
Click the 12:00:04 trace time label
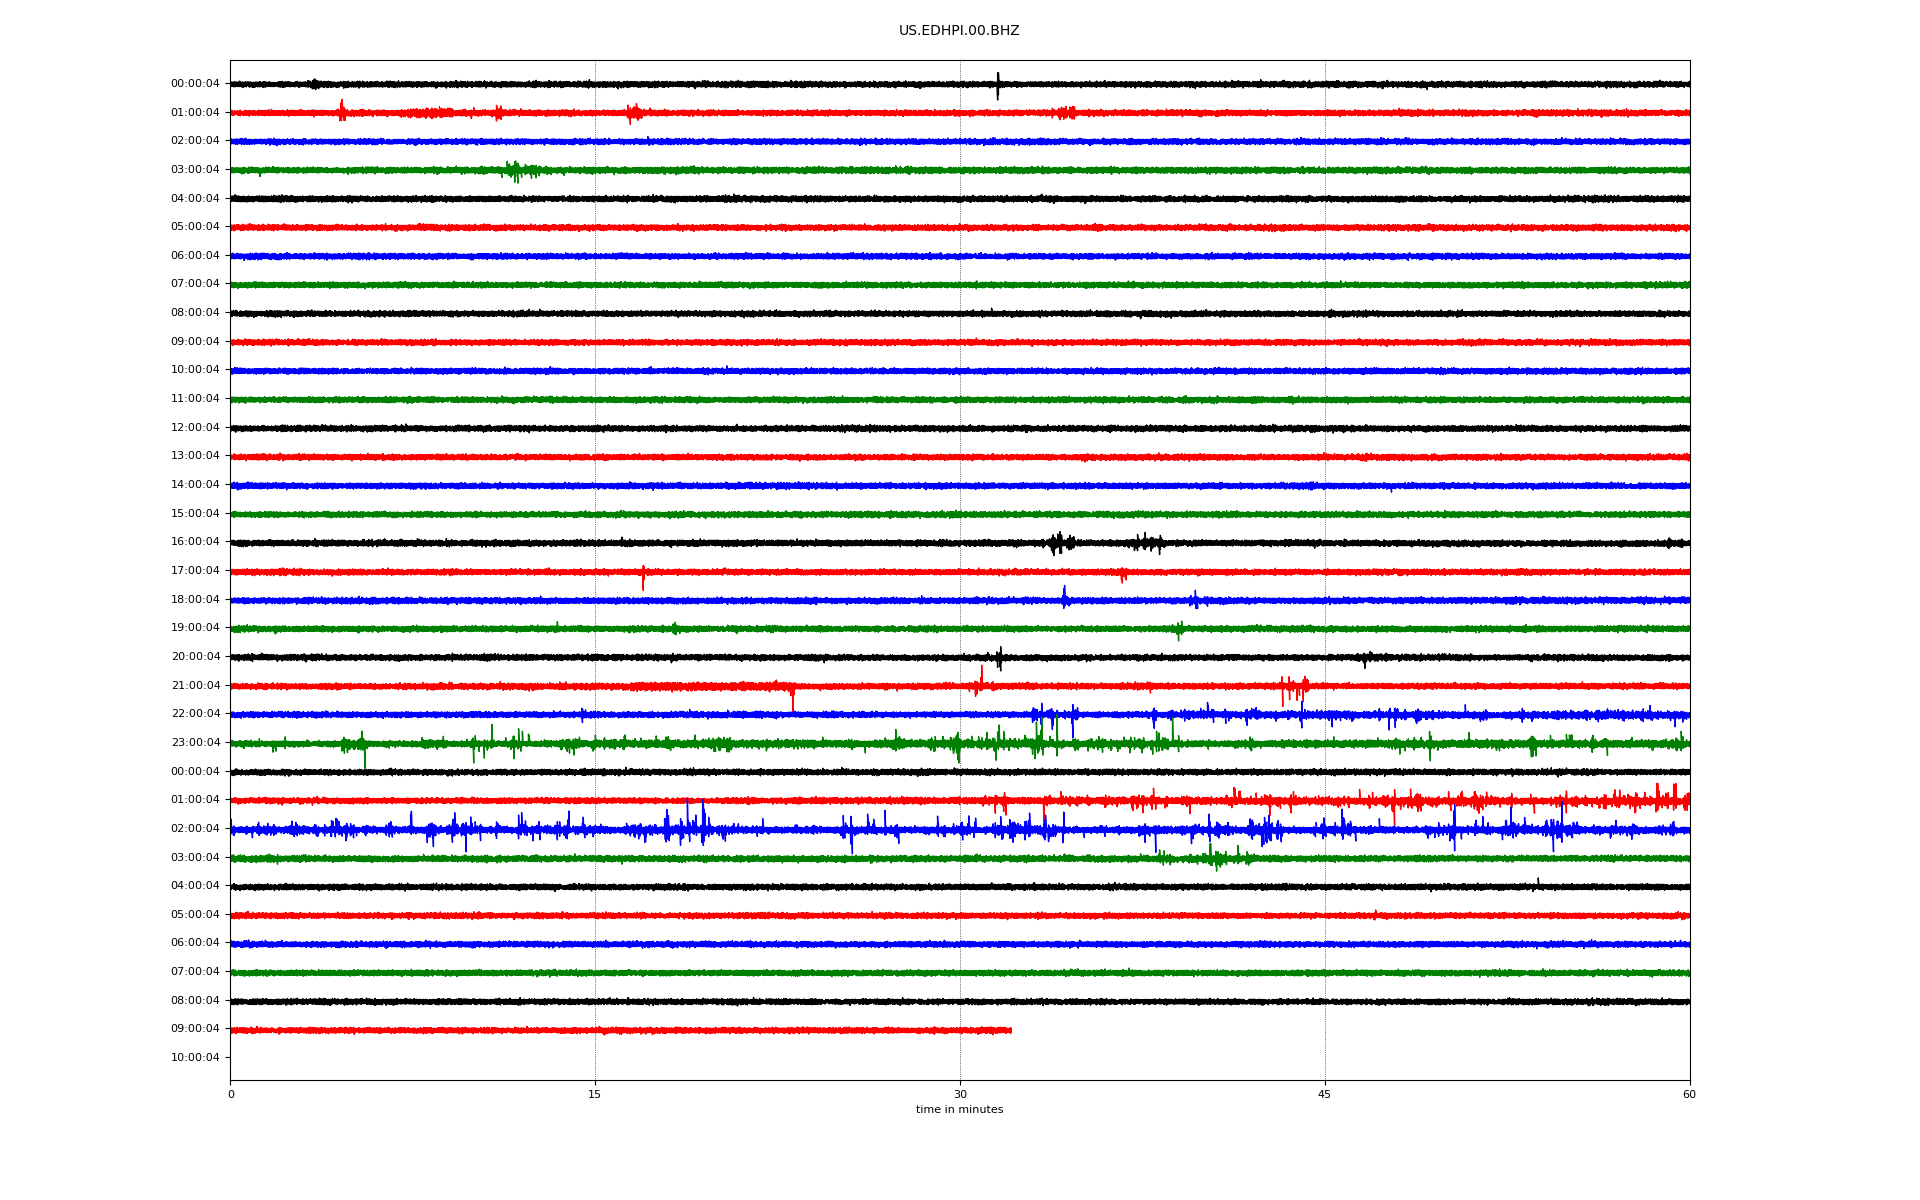coord(195,428)
